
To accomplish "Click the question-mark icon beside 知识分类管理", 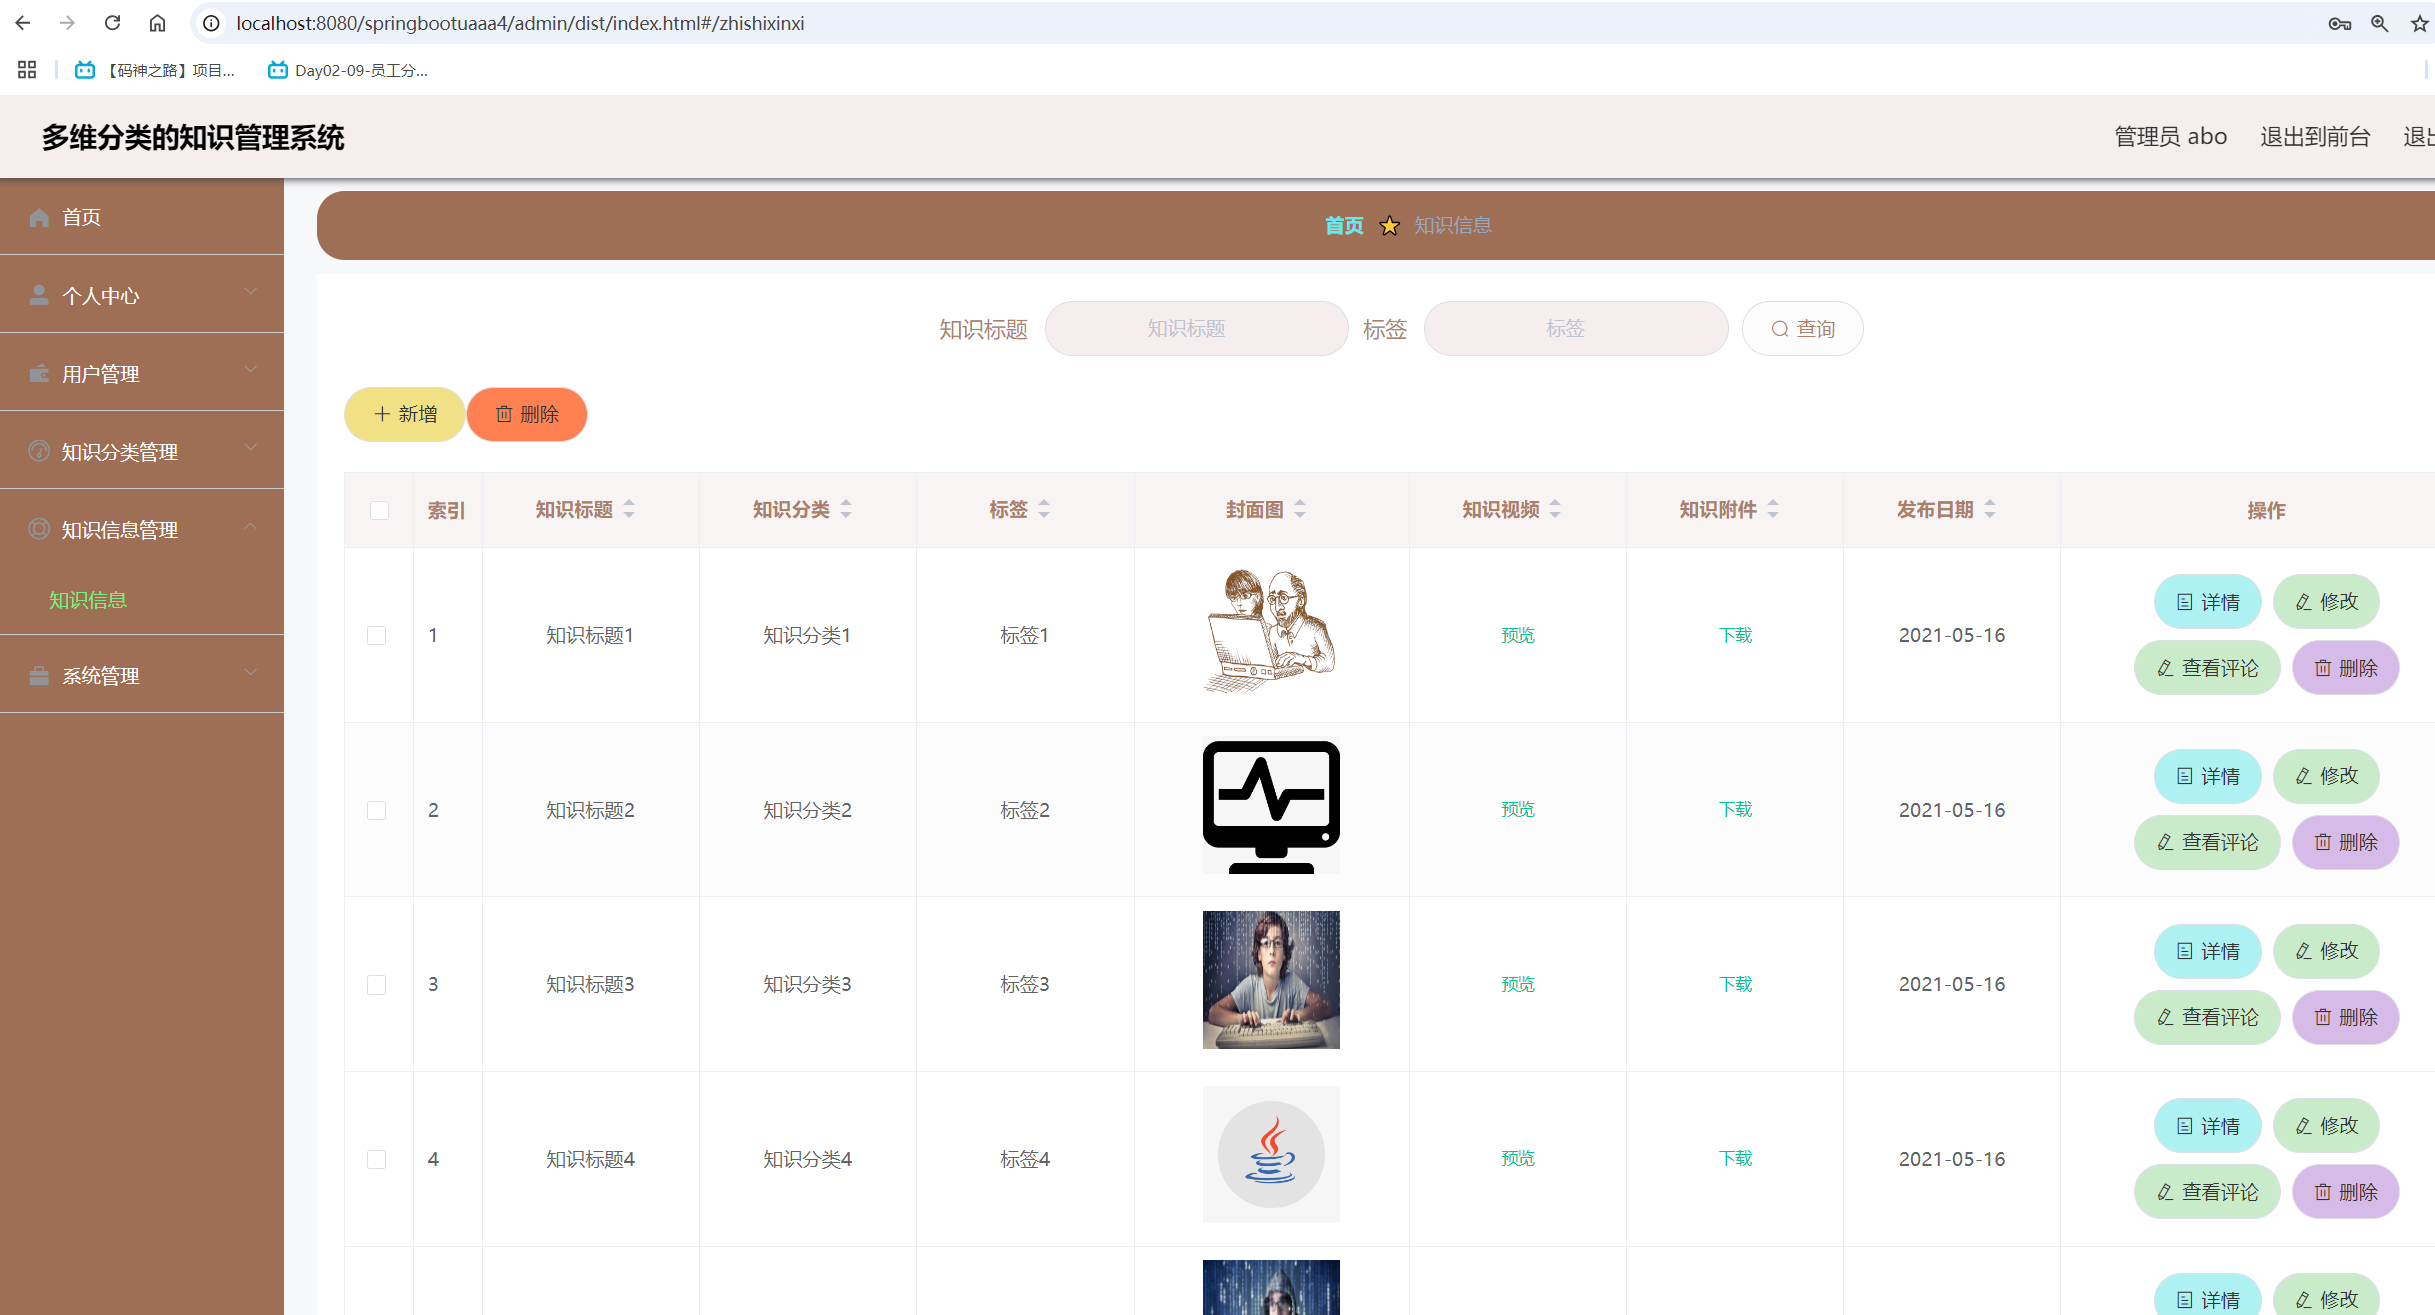I will 38,450.
